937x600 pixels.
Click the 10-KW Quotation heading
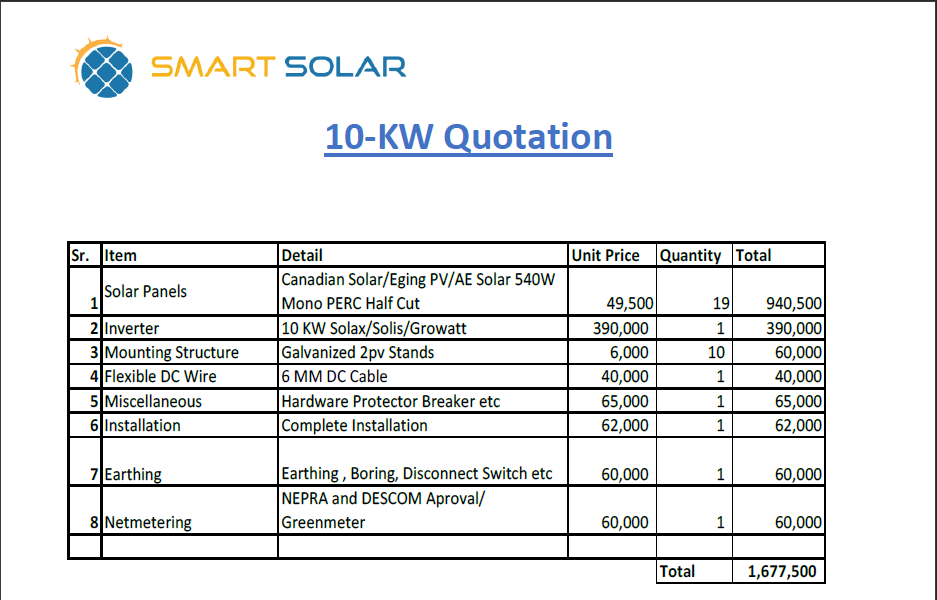click(x=468, y=137)
